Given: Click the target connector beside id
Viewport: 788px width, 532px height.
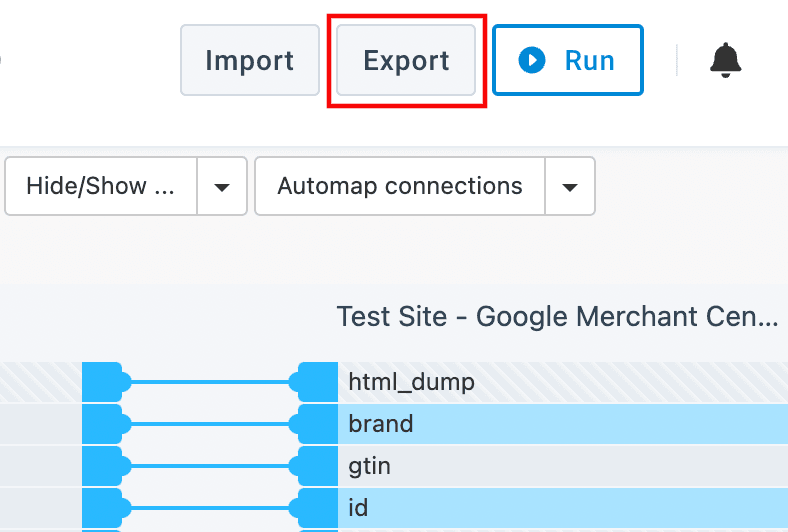Looking at the screenshot, I should coord(315,508).
